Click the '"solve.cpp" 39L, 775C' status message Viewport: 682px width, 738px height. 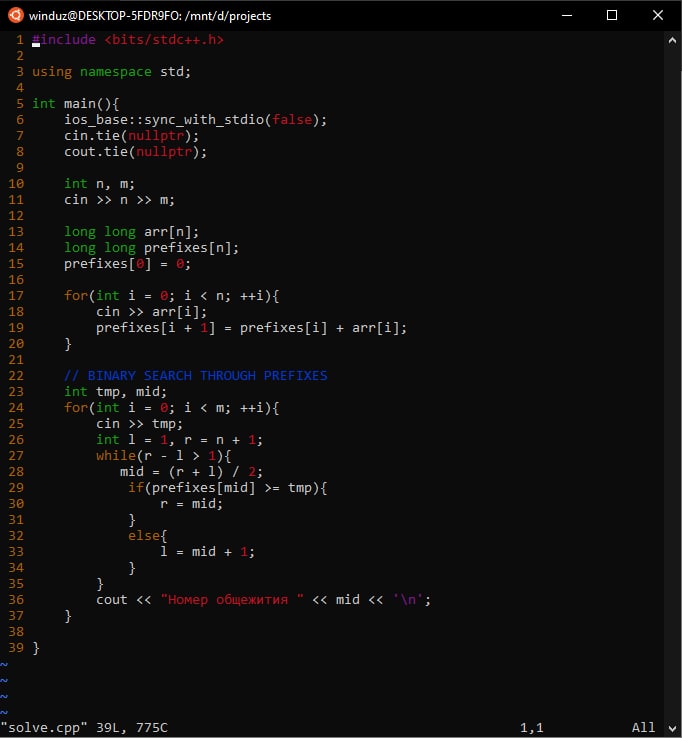[x=84, y=728]
